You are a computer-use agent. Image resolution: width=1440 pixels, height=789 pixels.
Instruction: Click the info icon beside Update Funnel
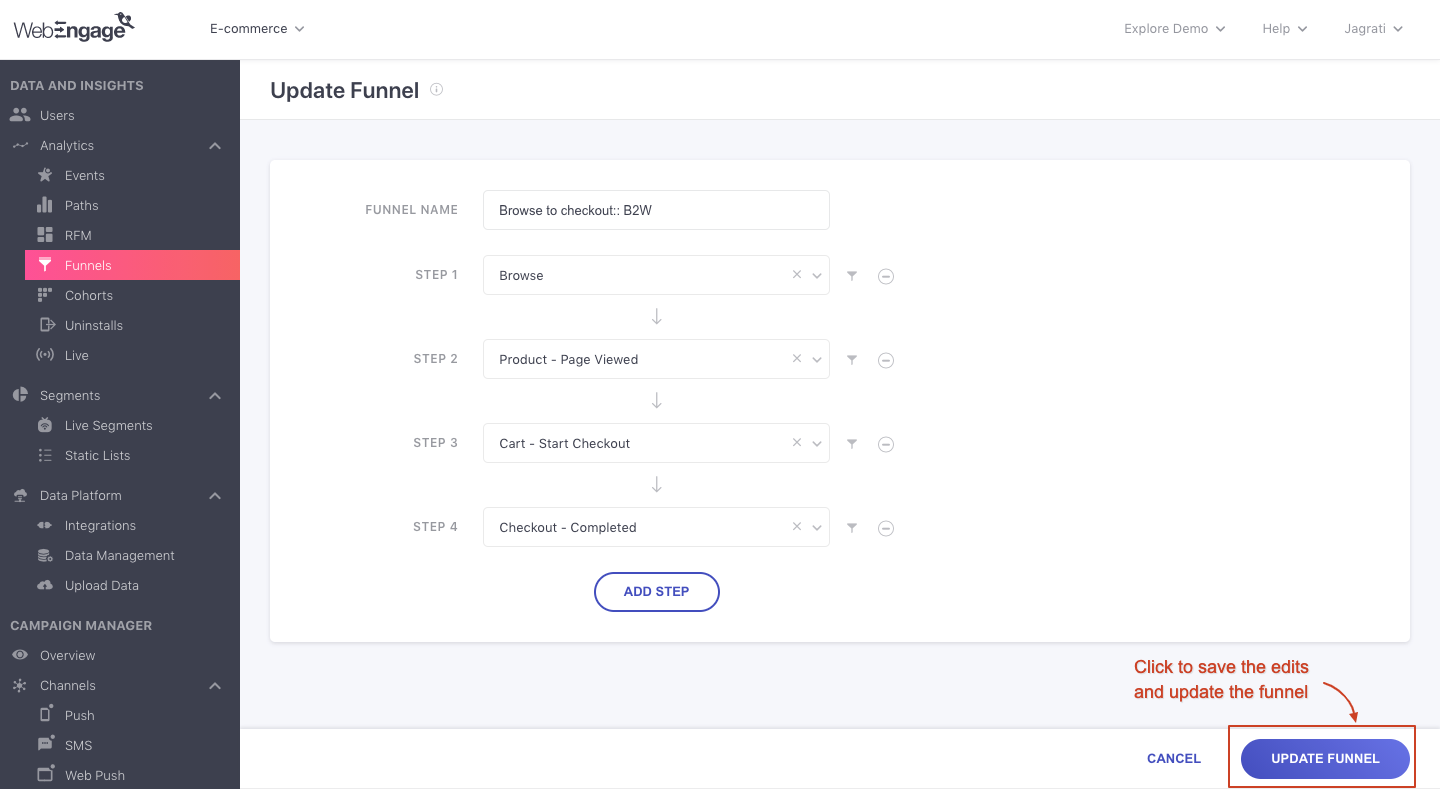coord(436,89)
